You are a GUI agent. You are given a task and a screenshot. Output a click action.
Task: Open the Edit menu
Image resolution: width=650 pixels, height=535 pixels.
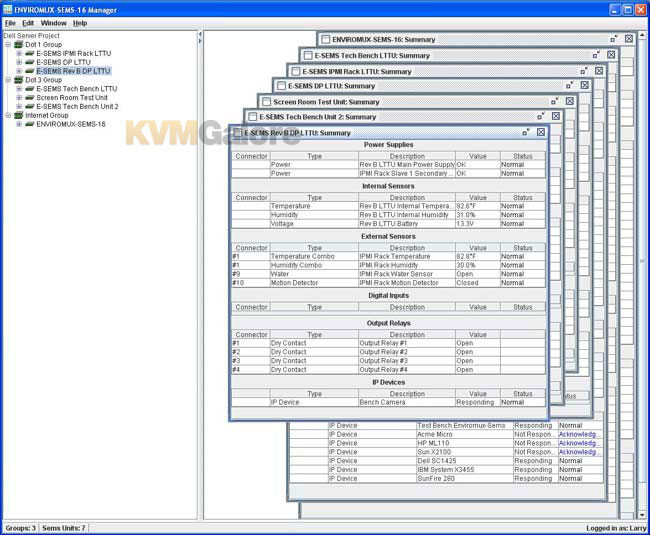click(x=28, y=23)
